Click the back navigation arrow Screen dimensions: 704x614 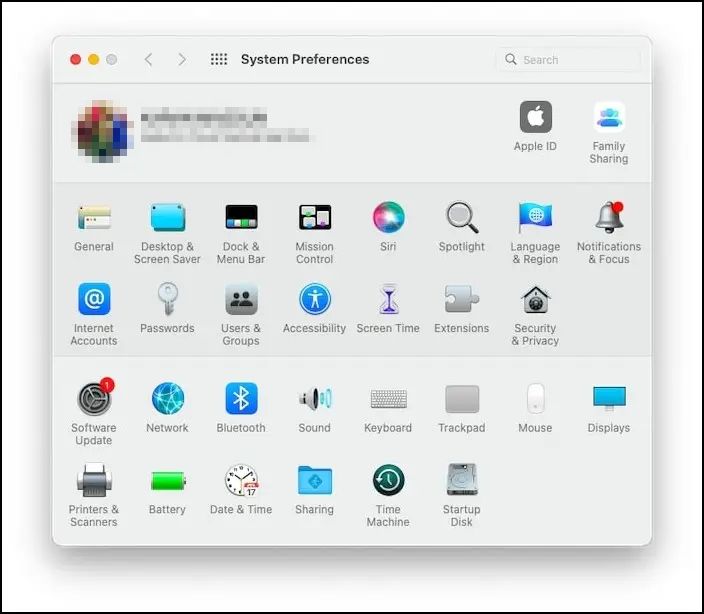(149, 60)
